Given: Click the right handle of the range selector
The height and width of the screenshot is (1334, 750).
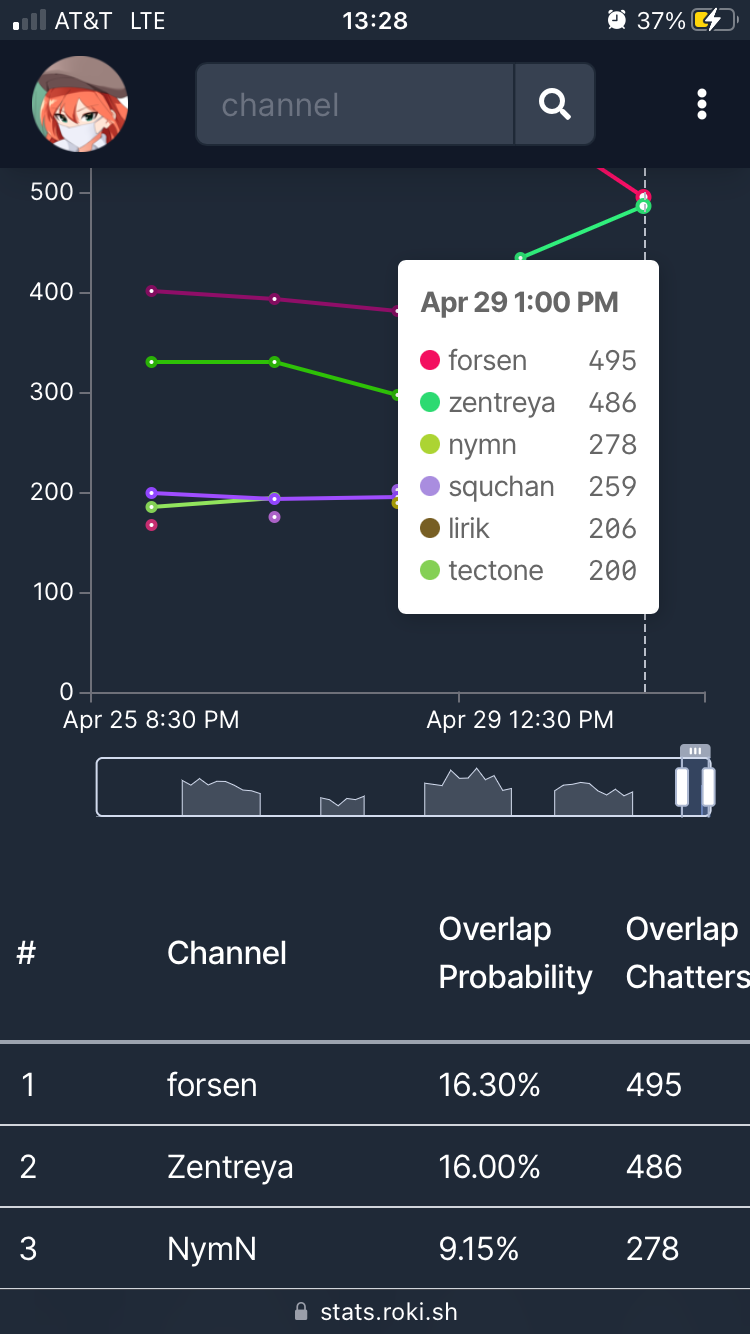Looking at the screenshot, I should pos(708,786).
